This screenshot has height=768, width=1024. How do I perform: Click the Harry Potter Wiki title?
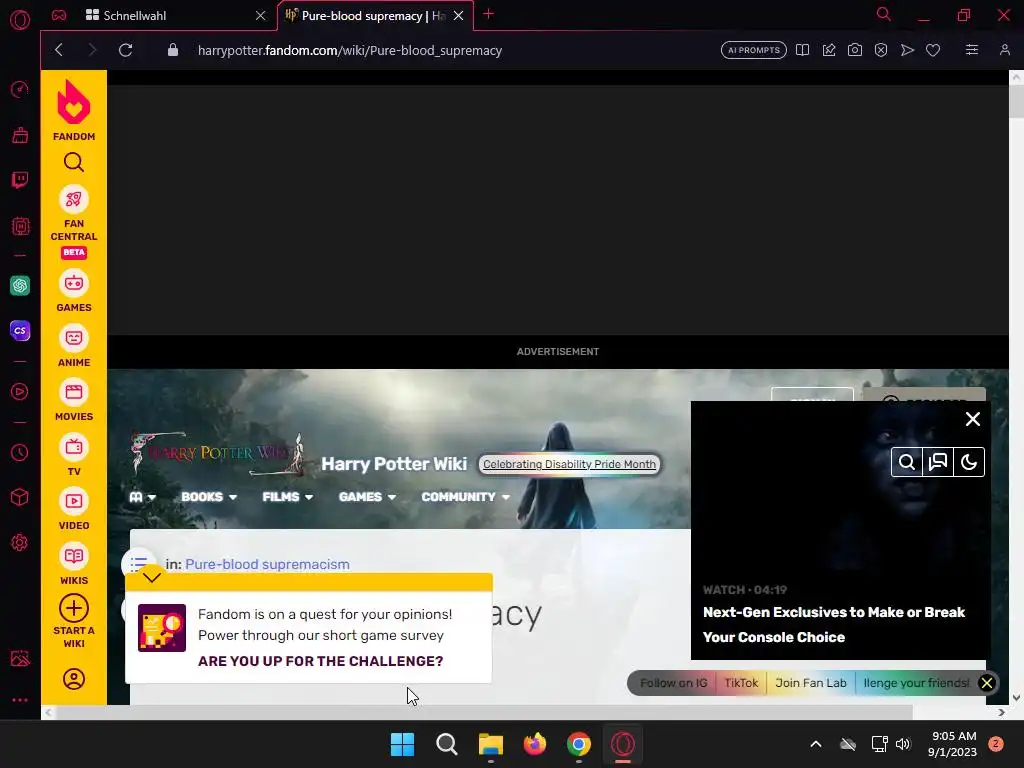tap(394, 464)
